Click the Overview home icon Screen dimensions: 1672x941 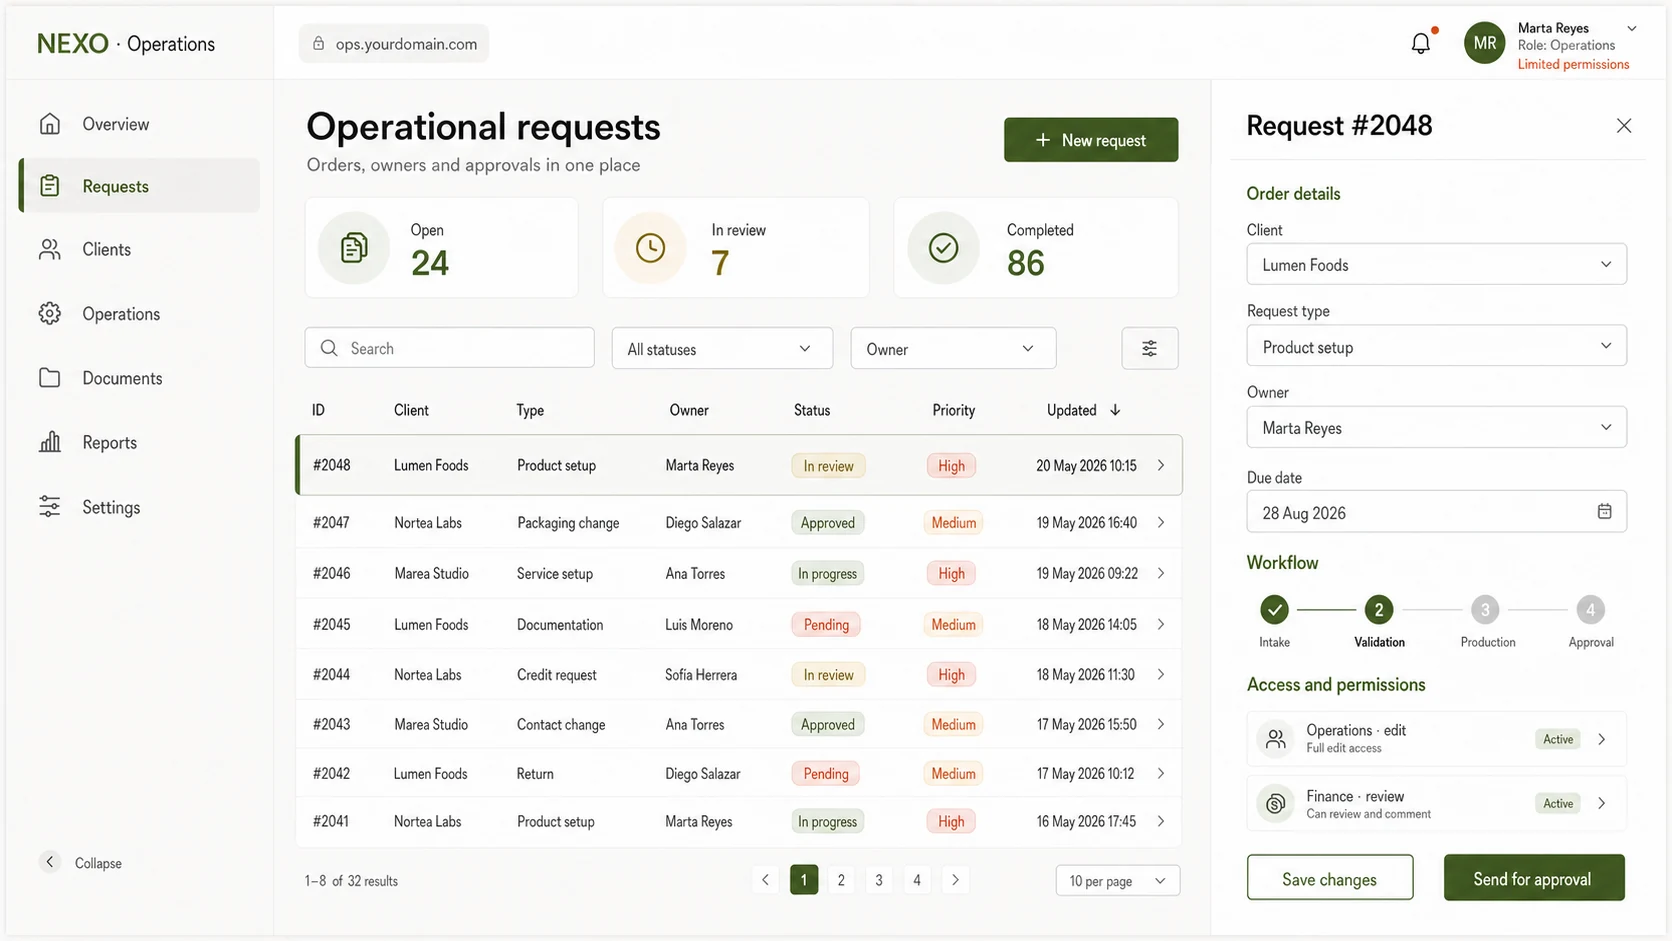coord(50,124)
